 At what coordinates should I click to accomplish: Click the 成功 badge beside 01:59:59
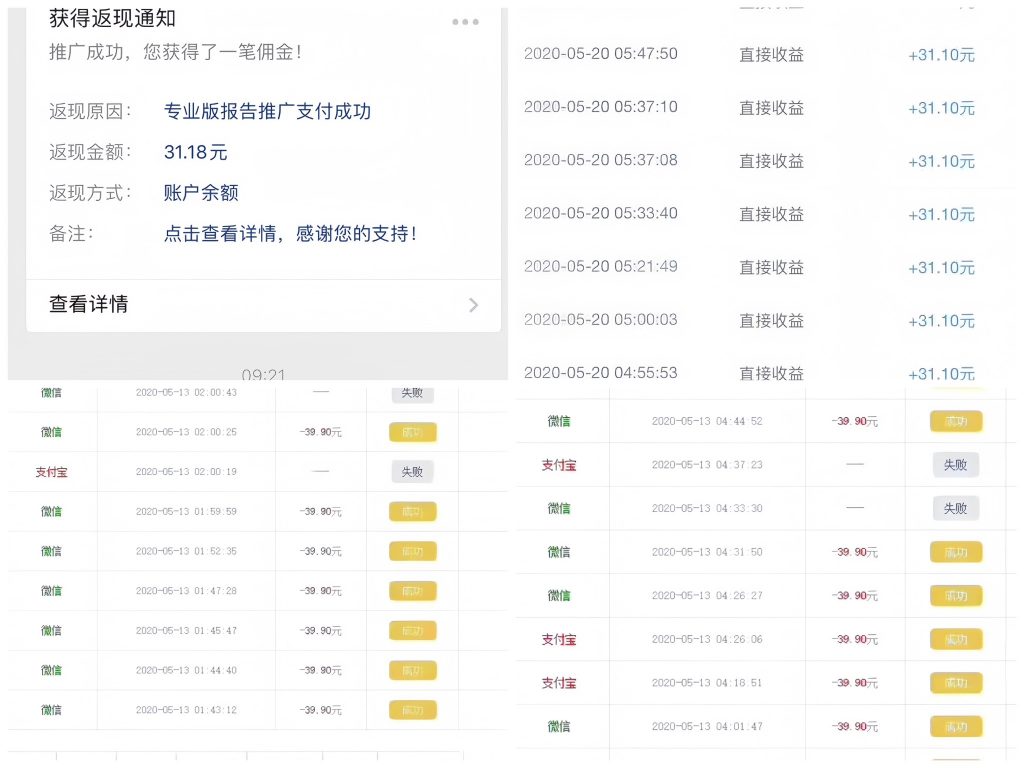(x=412, y=511)
